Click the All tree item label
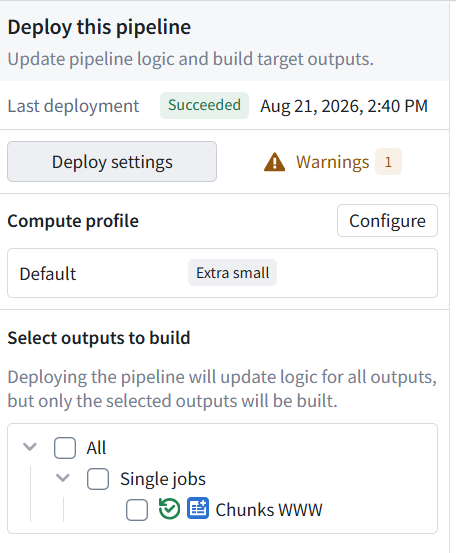 click(x=96, y=448)
